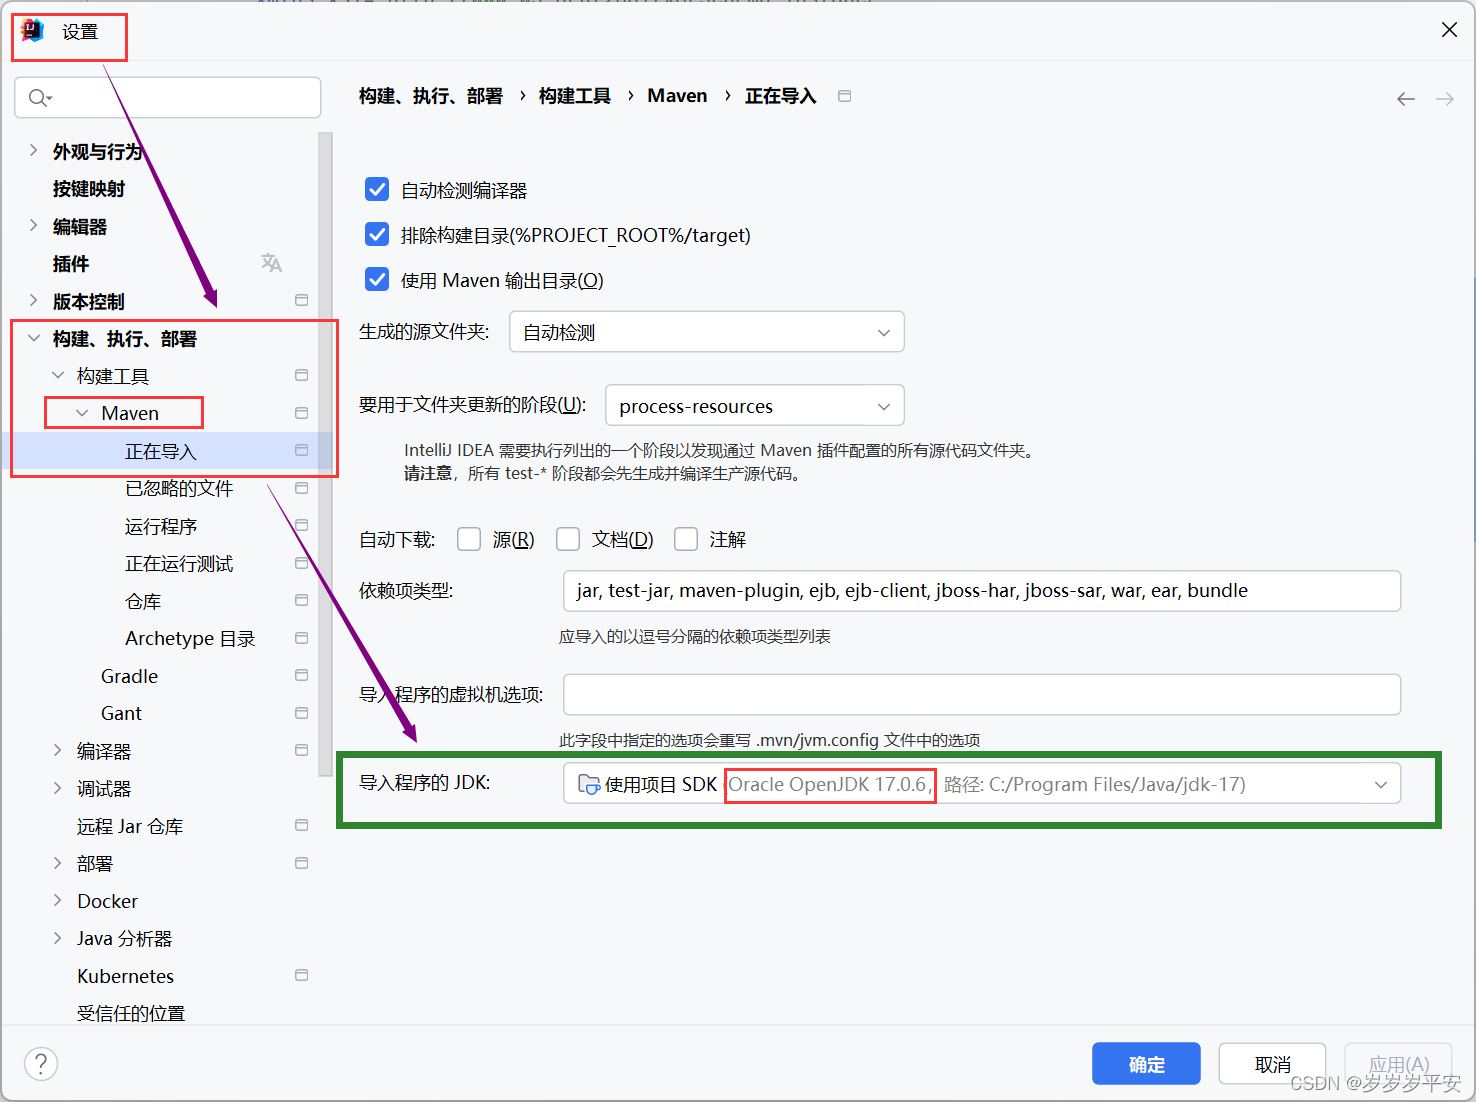Click the project-level icon next to 构建工具
This screenshot has height=1102, width=1476.
301,375
